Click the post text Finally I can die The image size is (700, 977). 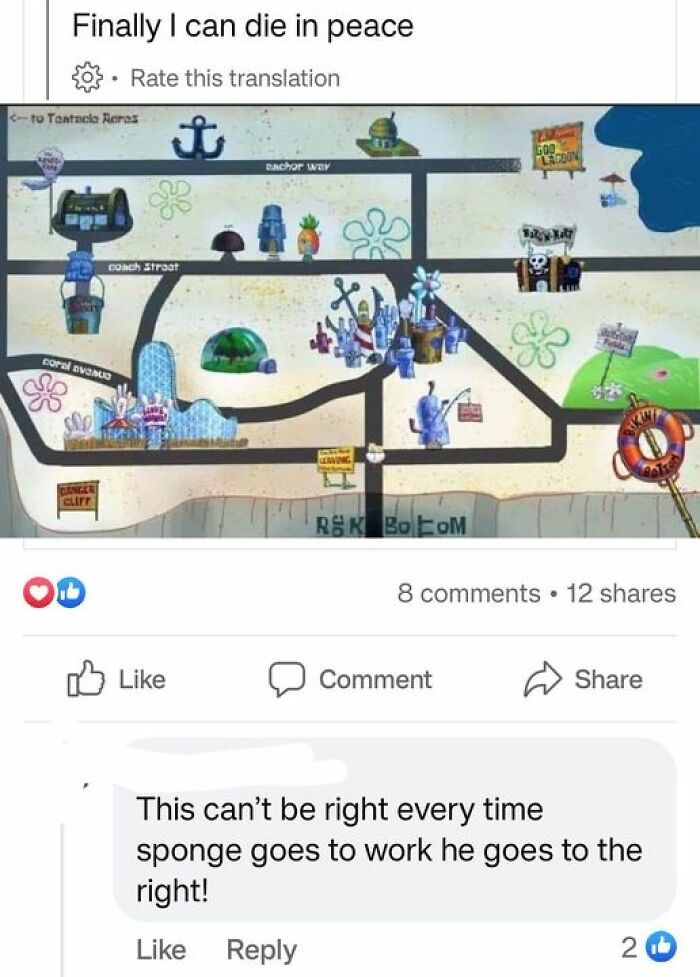click(242, 26)
